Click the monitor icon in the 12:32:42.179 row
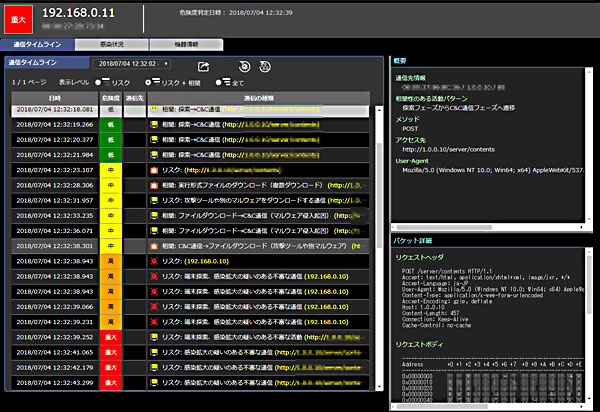This screenshot has width=600, height=412. pyautogui.click(x=154, y=367)
